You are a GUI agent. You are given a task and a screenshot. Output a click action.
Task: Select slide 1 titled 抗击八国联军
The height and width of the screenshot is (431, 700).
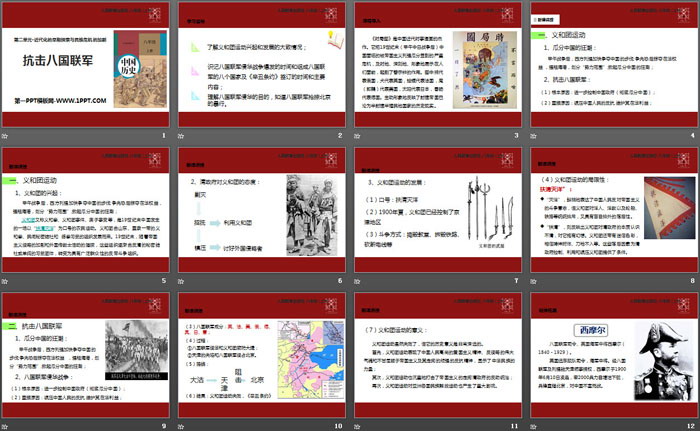pyautogui.click(x=85, y=64)
